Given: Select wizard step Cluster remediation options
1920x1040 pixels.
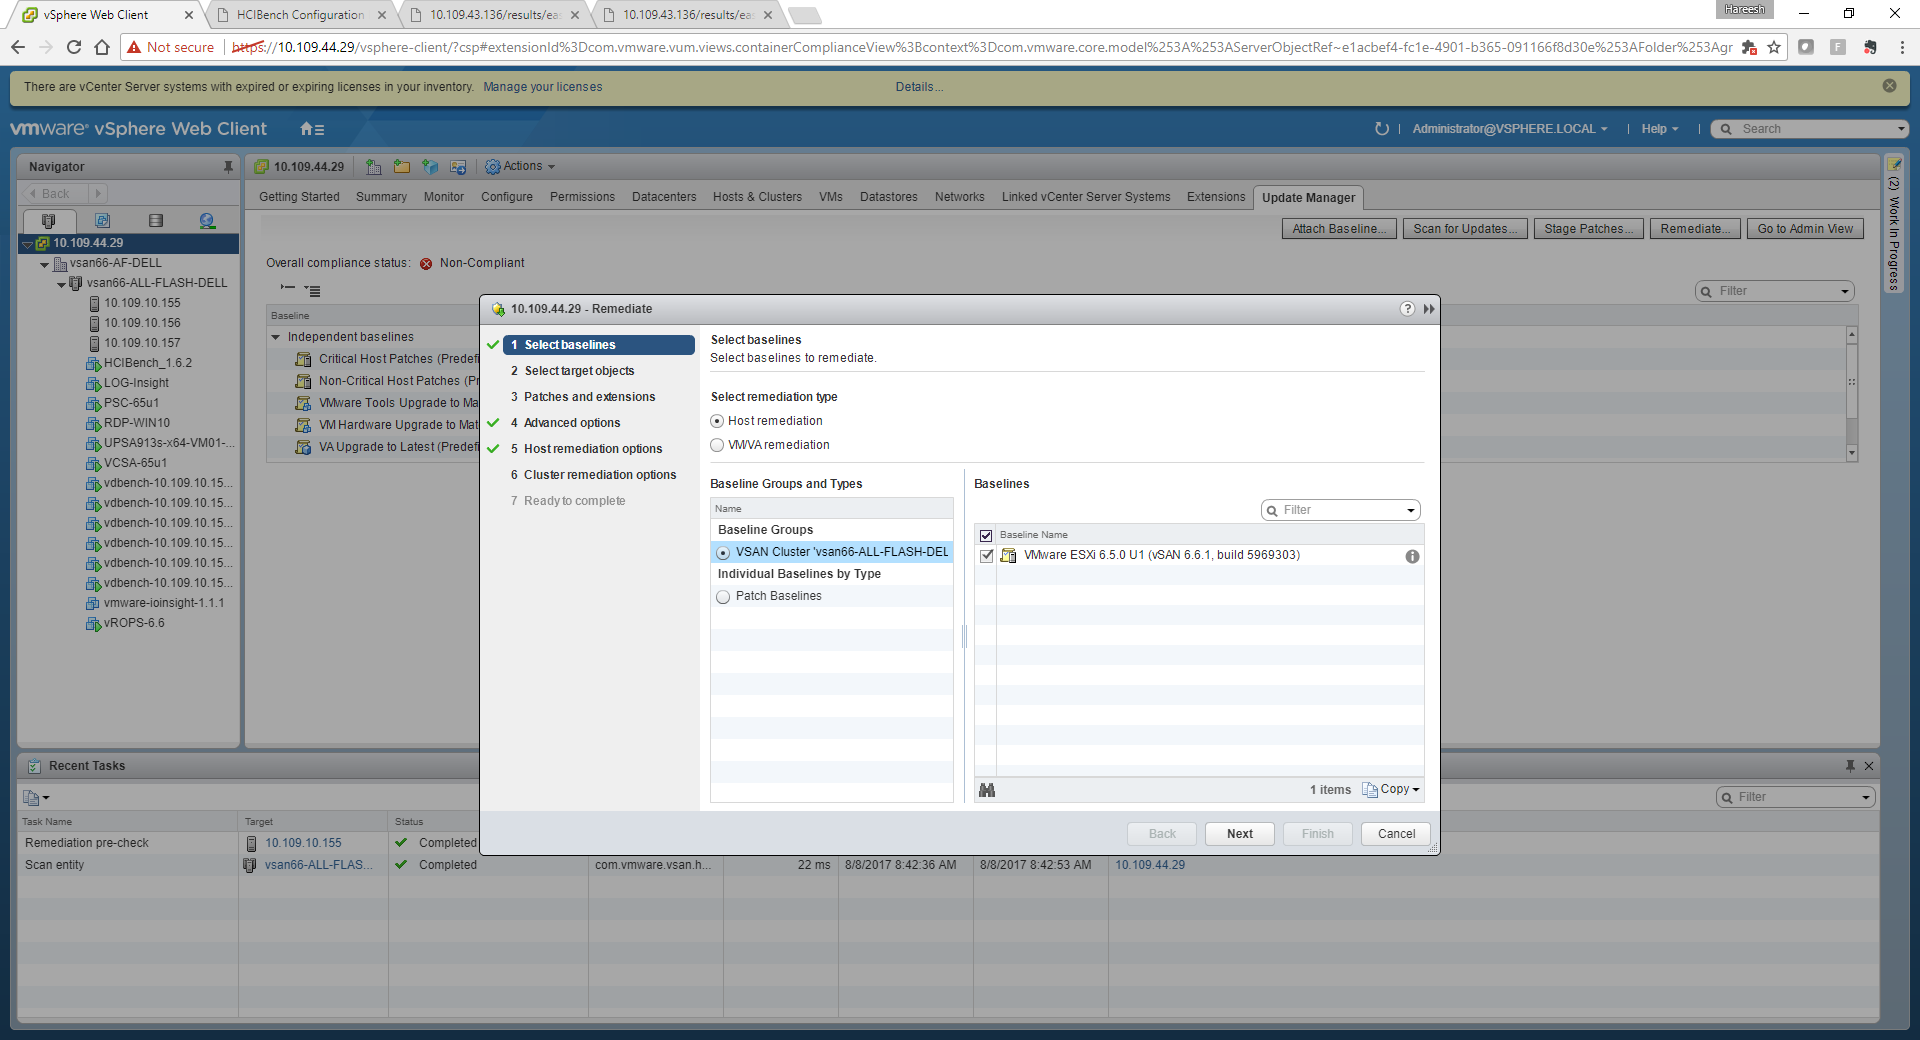Looking at the screenshot, I should coord(599,475).
